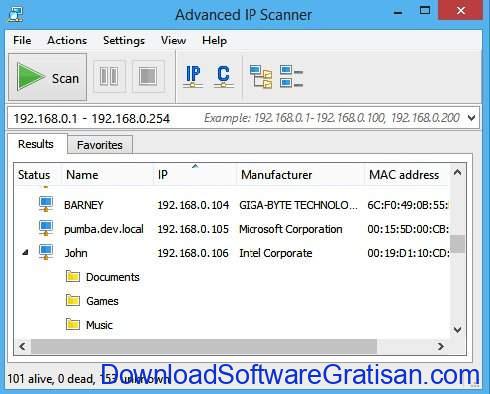The image size is (490, 394).
Task: Click the stop scan button
Action: [148, 76]
